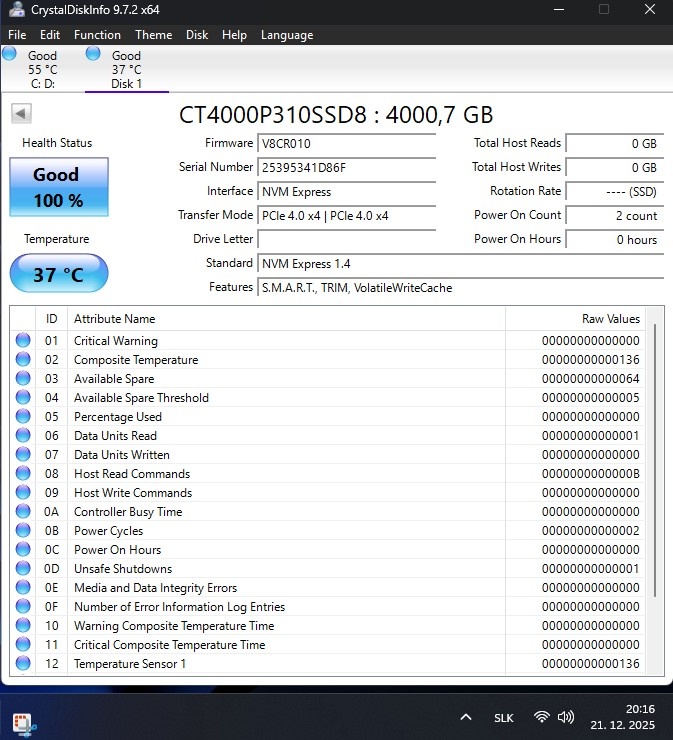Click the SLK language indicator
673x740 pixels.
point(504,718)
